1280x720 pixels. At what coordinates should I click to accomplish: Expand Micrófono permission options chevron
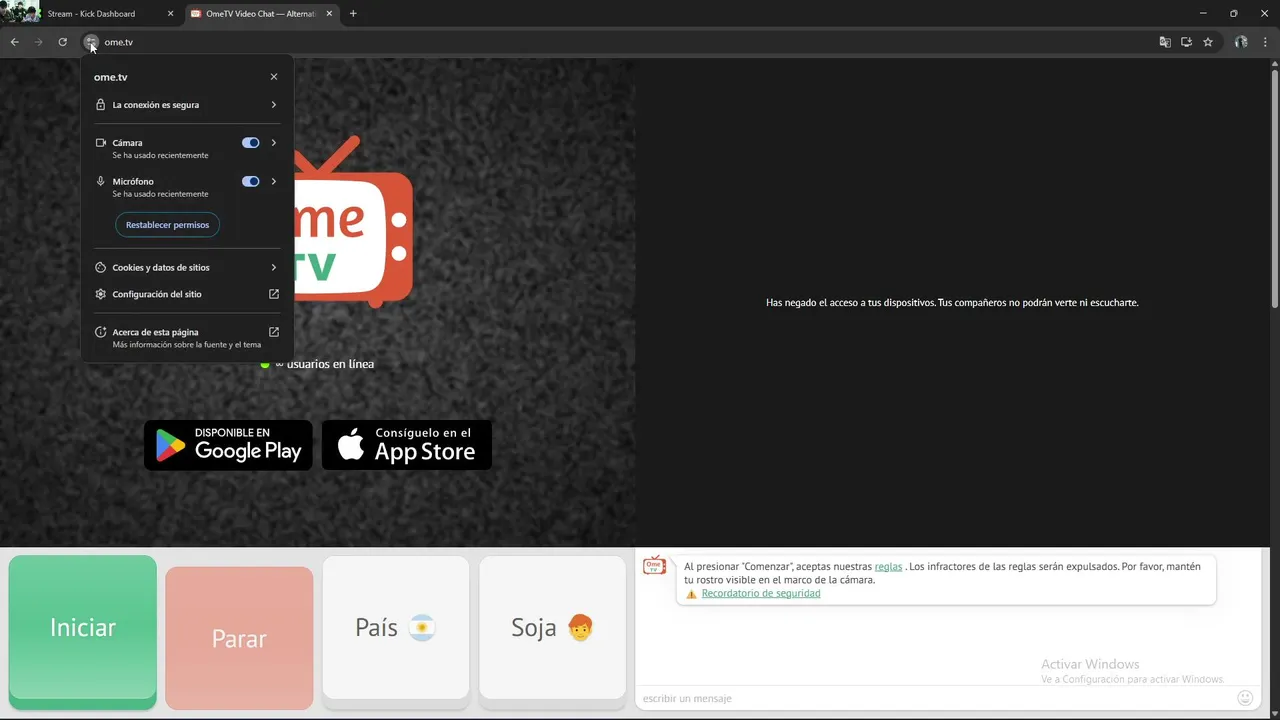click(x=274, y=182)
